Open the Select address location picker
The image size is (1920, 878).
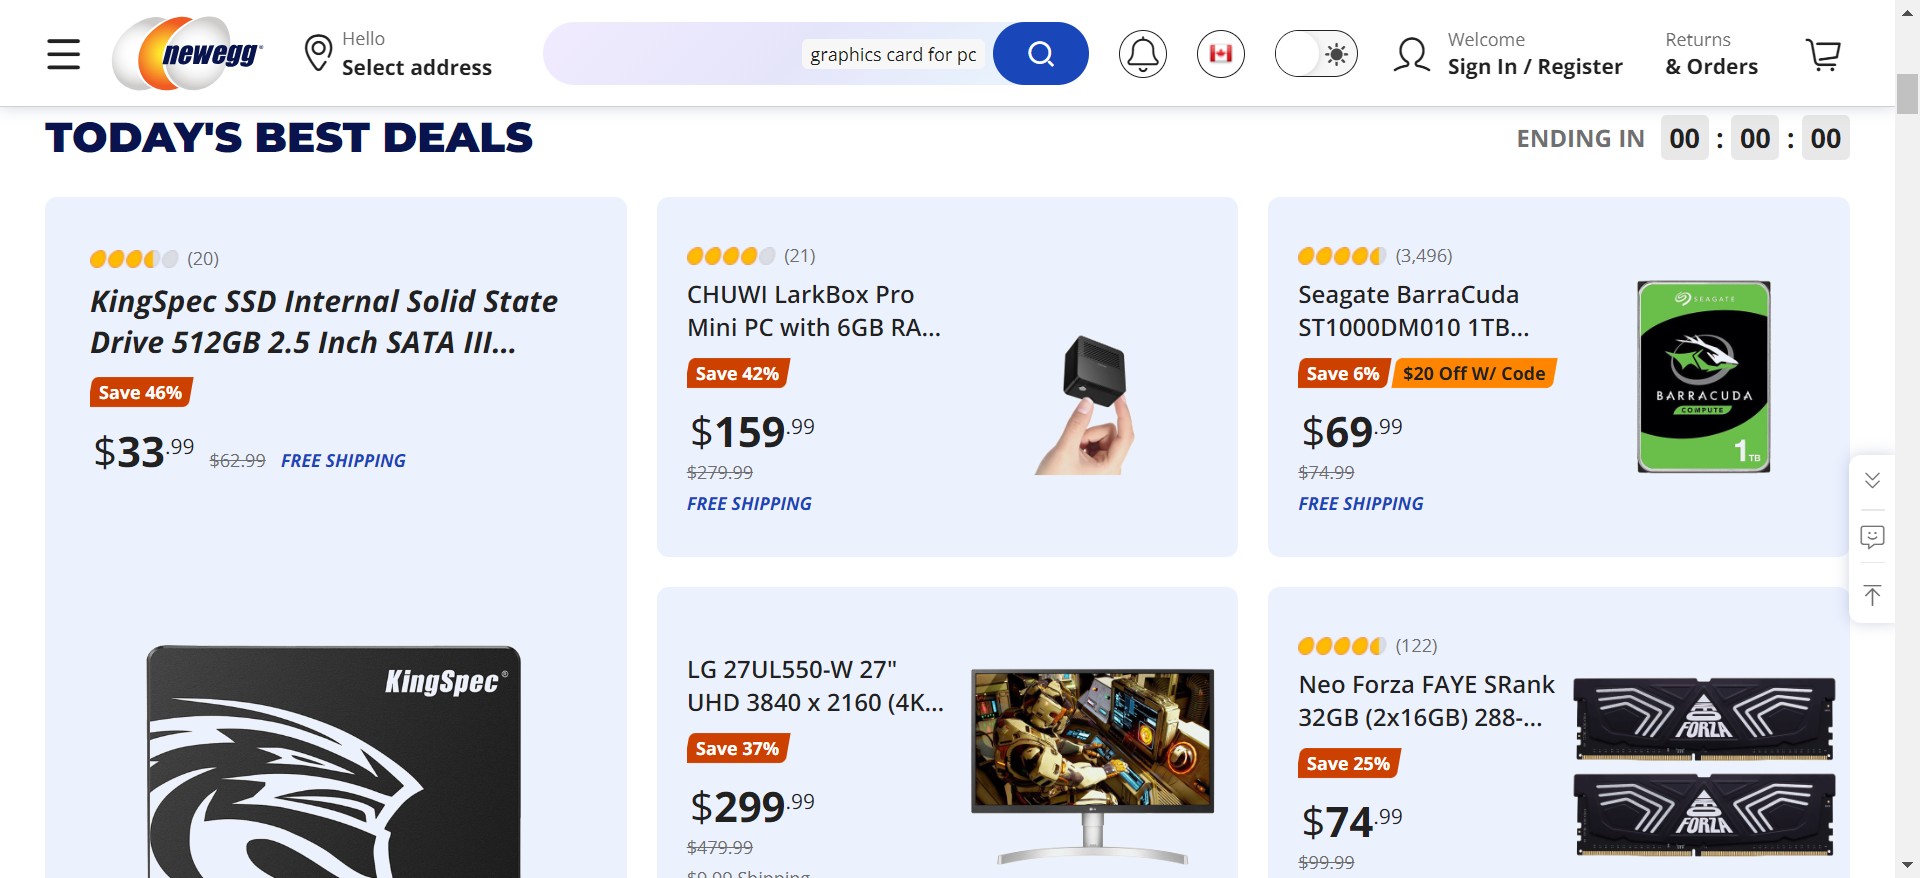398,54
